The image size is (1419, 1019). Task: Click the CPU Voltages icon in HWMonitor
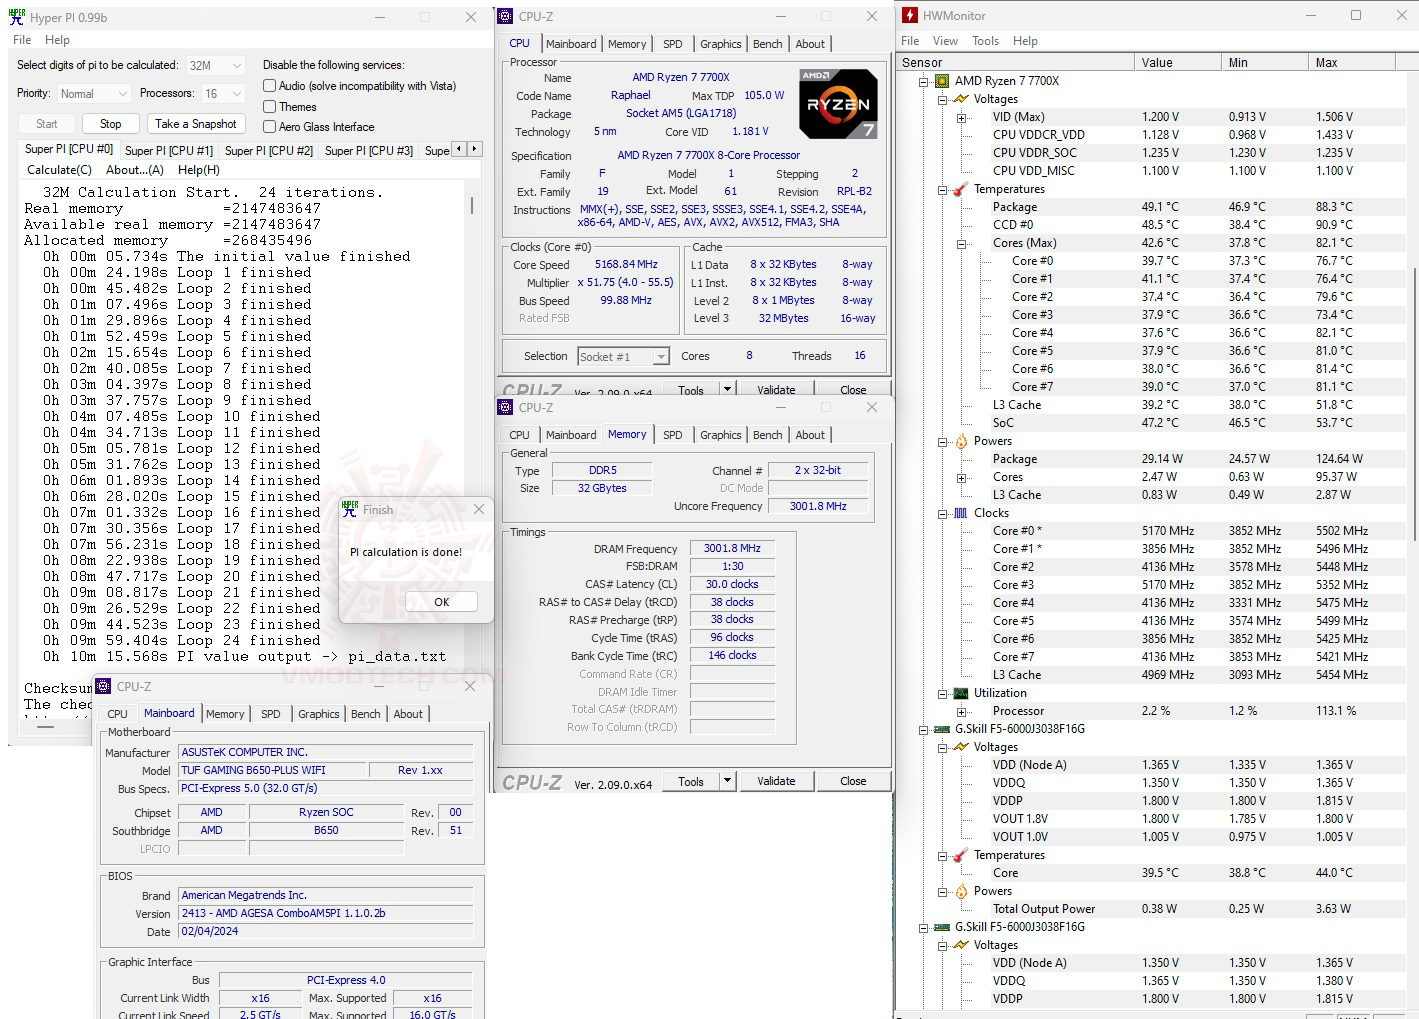click(960, 99)
